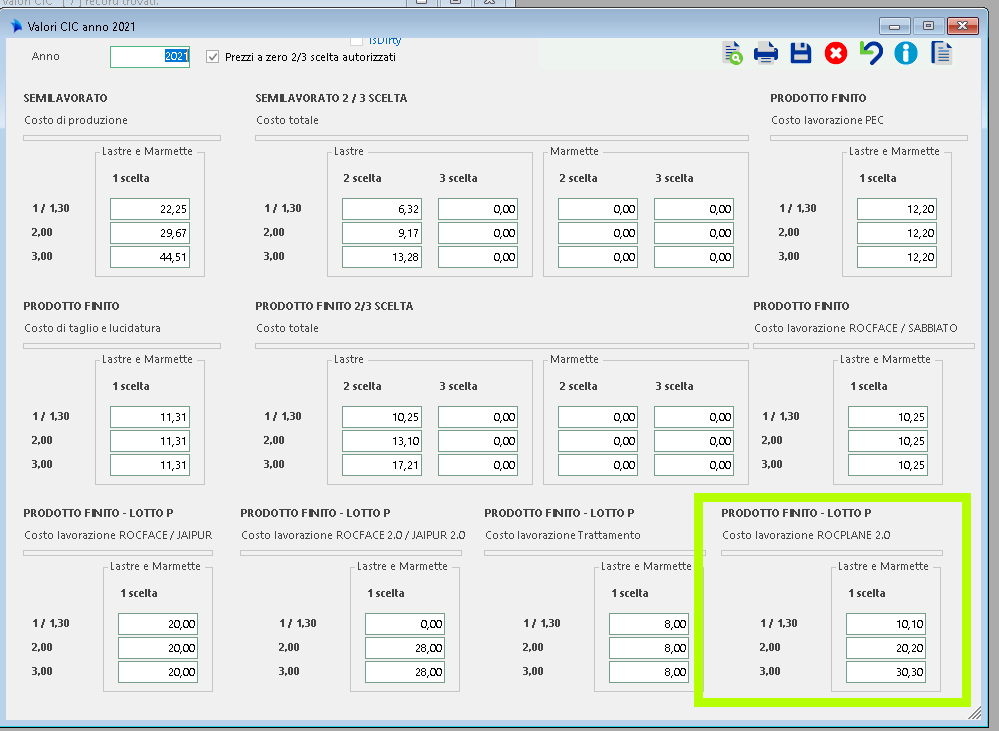Edit ROCPLANE 2.0 field showing 30,30
This screenshot has height=731, width=999.
pos(886,672)
